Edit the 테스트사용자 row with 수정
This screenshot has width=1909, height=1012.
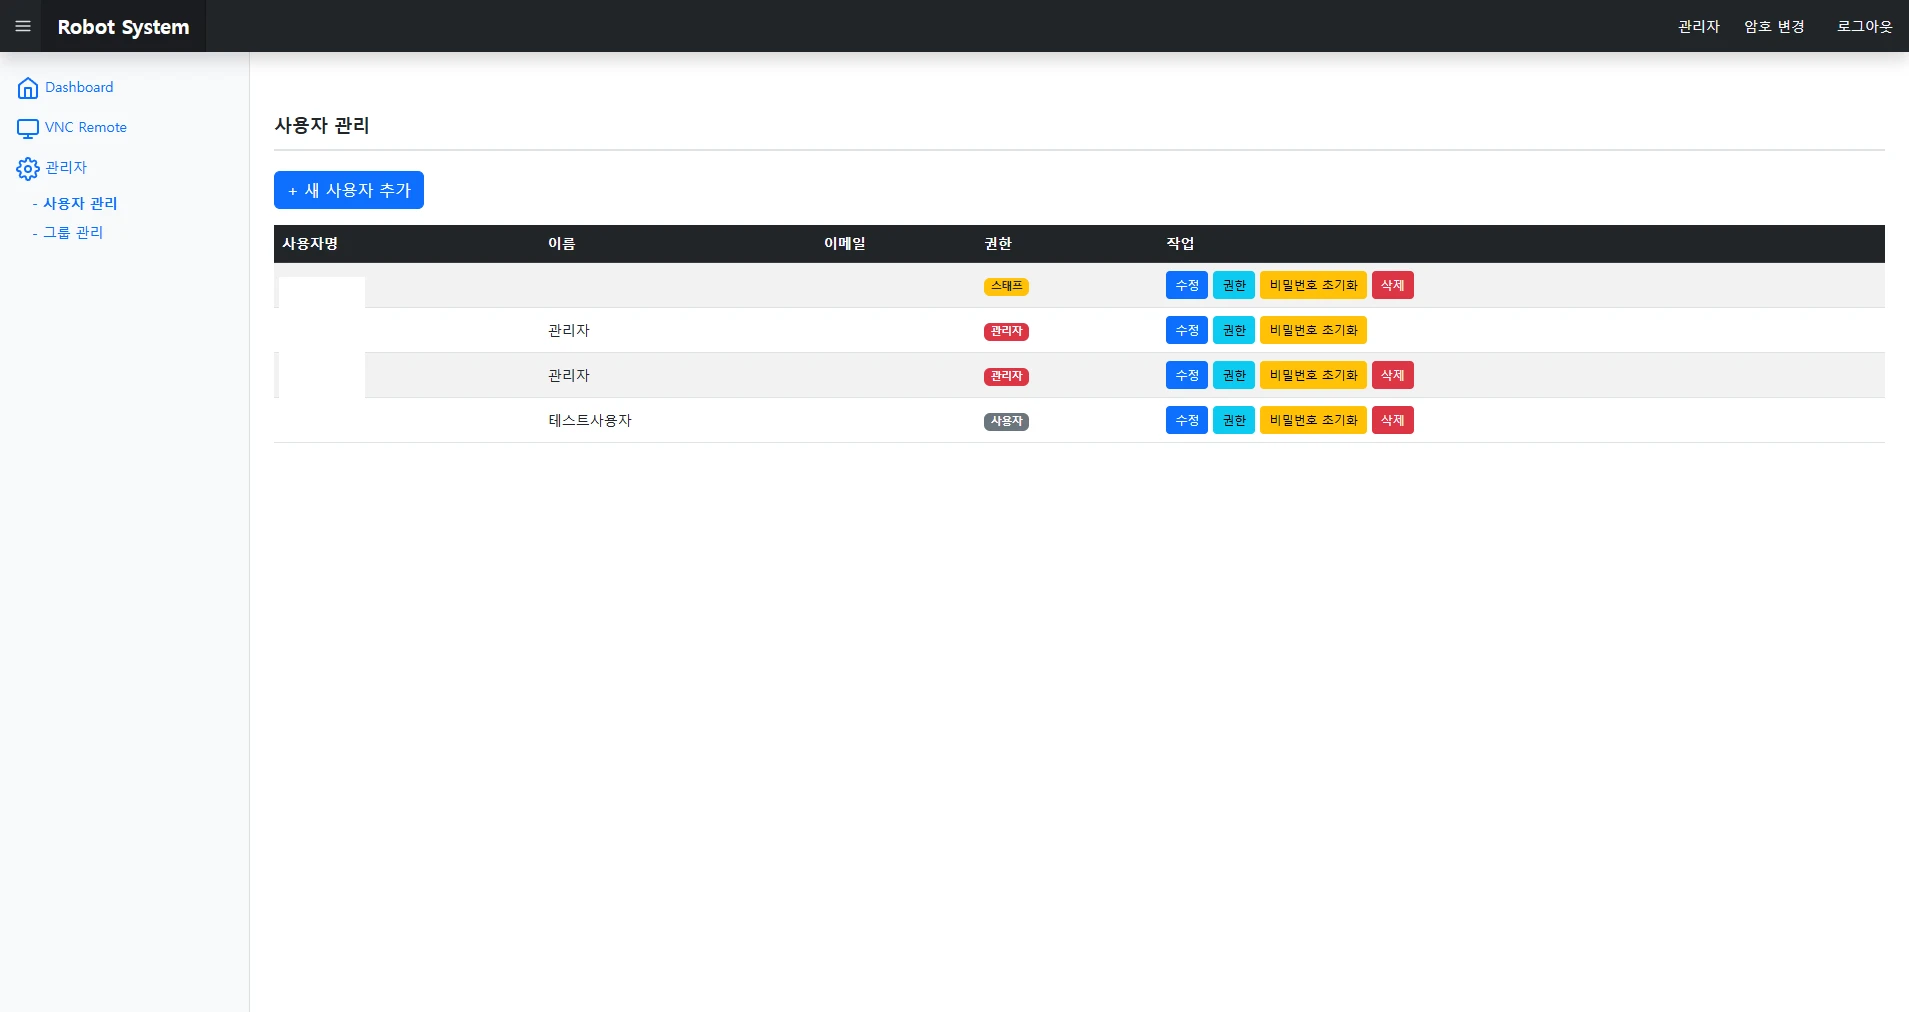(x=1187, y=420)
